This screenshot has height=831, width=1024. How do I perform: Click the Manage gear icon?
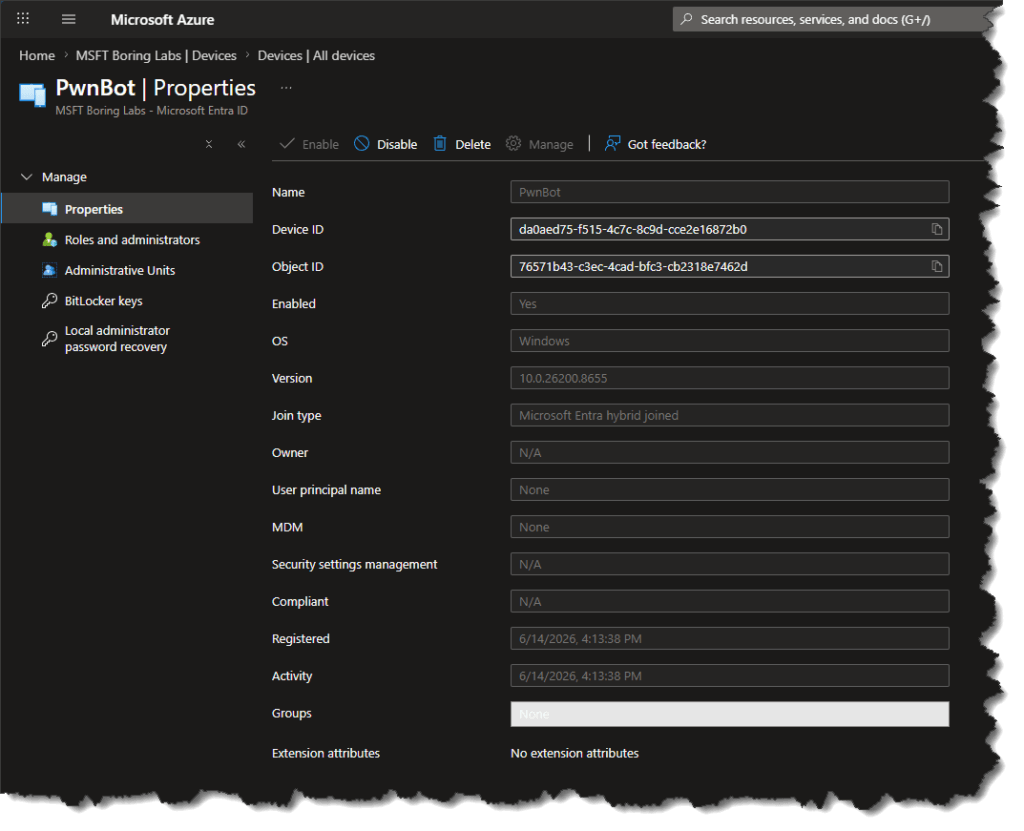tap(513, 143)
